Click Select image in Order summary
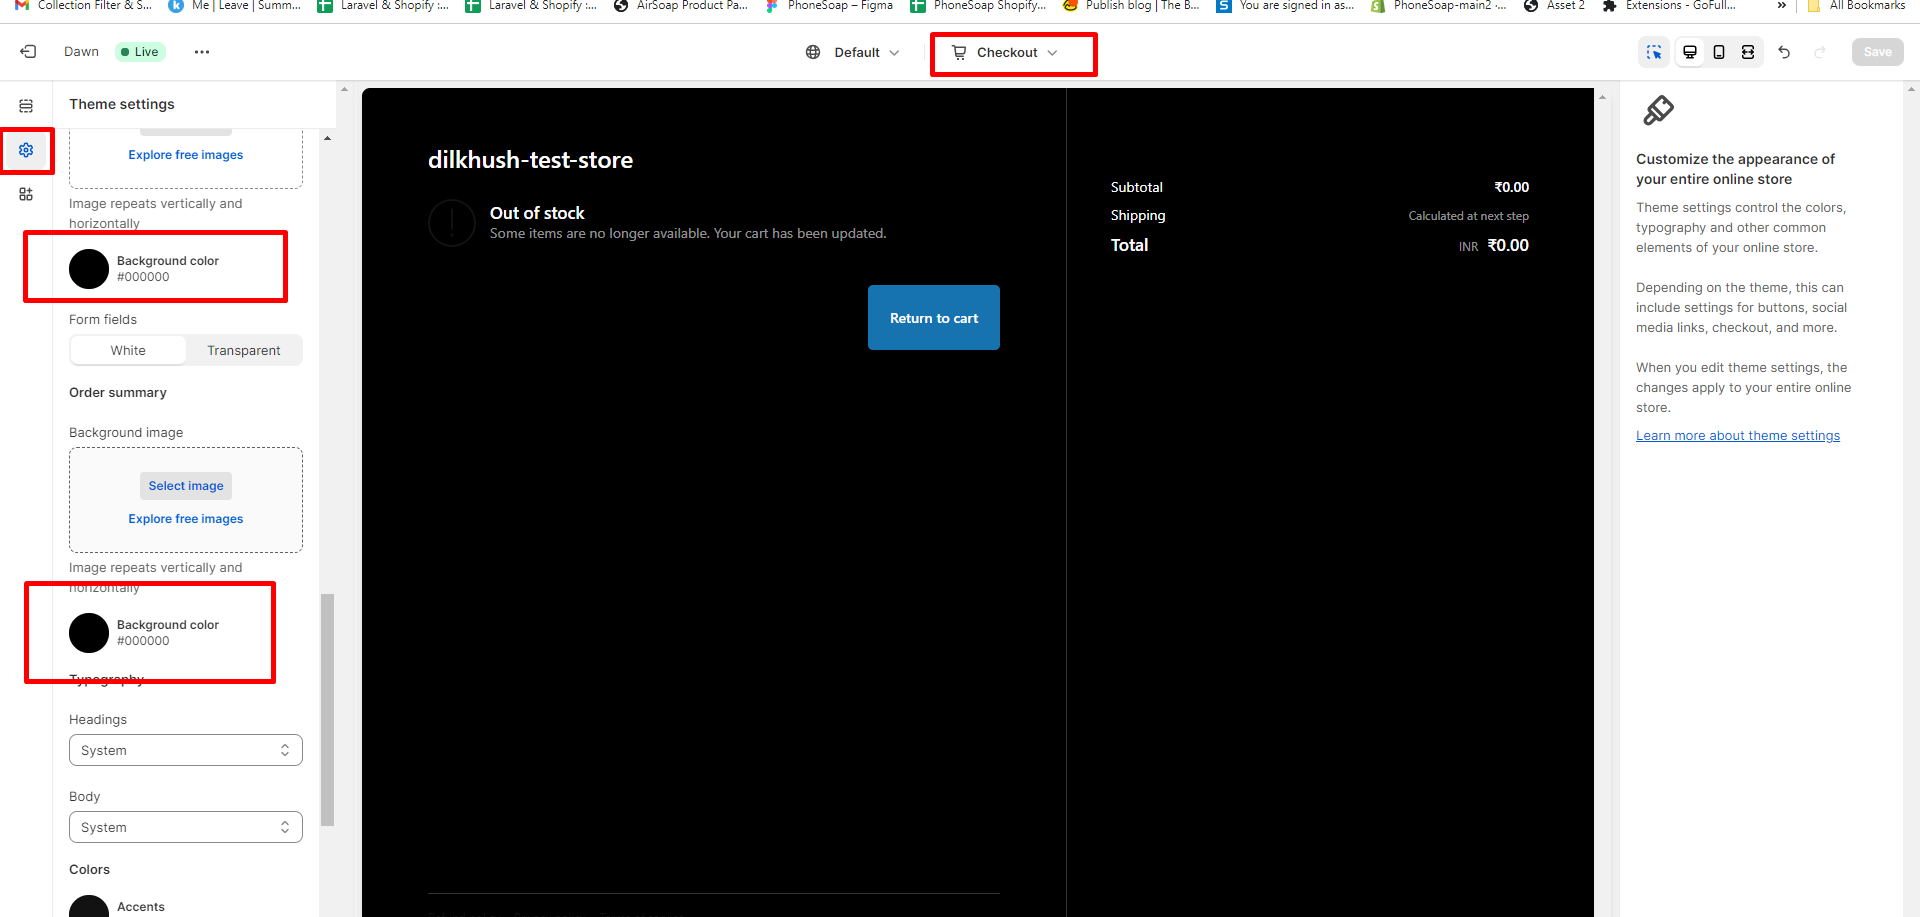This screenshot has width=1920, height=917. (186, 486)
